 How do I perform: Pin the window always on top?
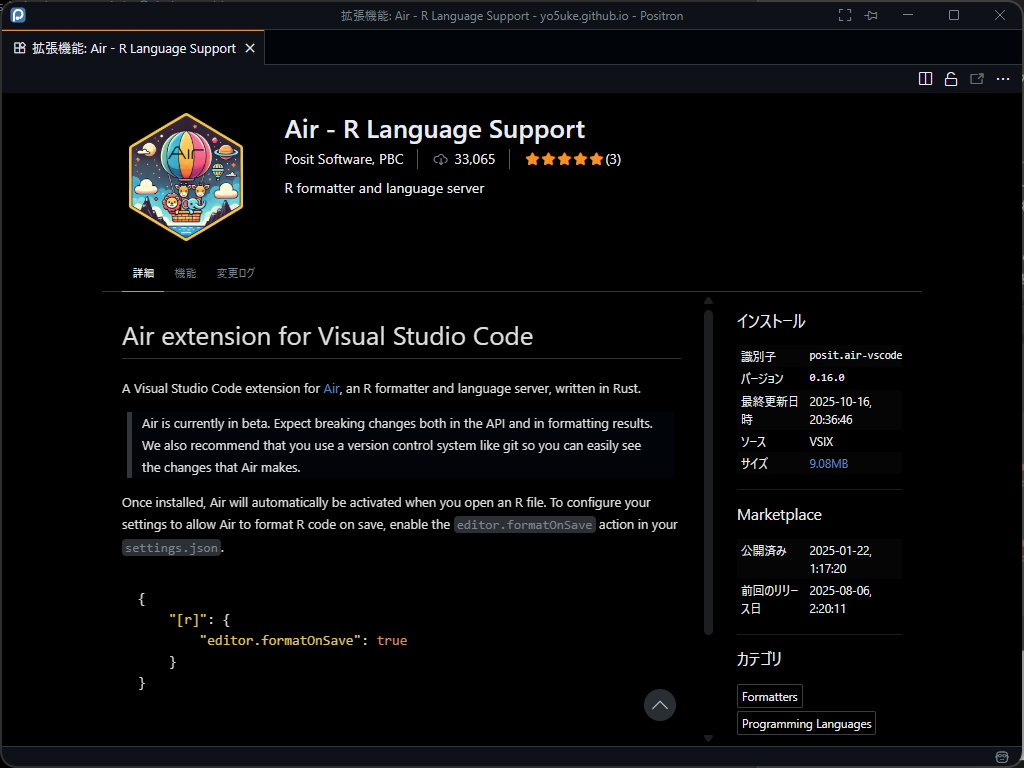pos(872,15)
